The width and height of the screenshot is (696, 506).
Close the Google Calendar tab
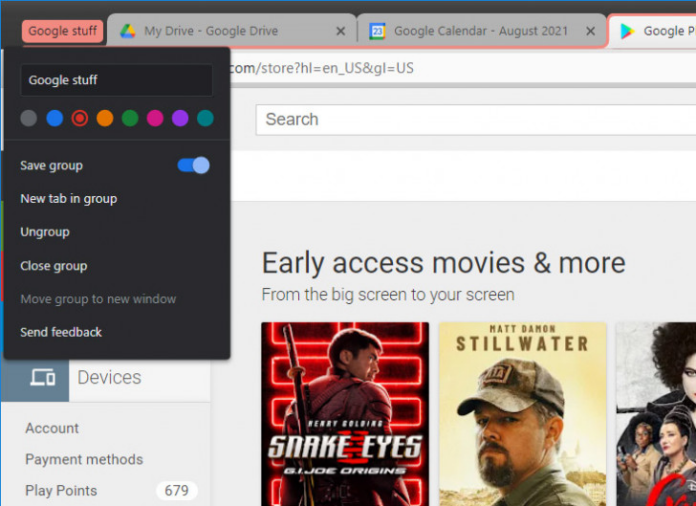pos(590,31)
